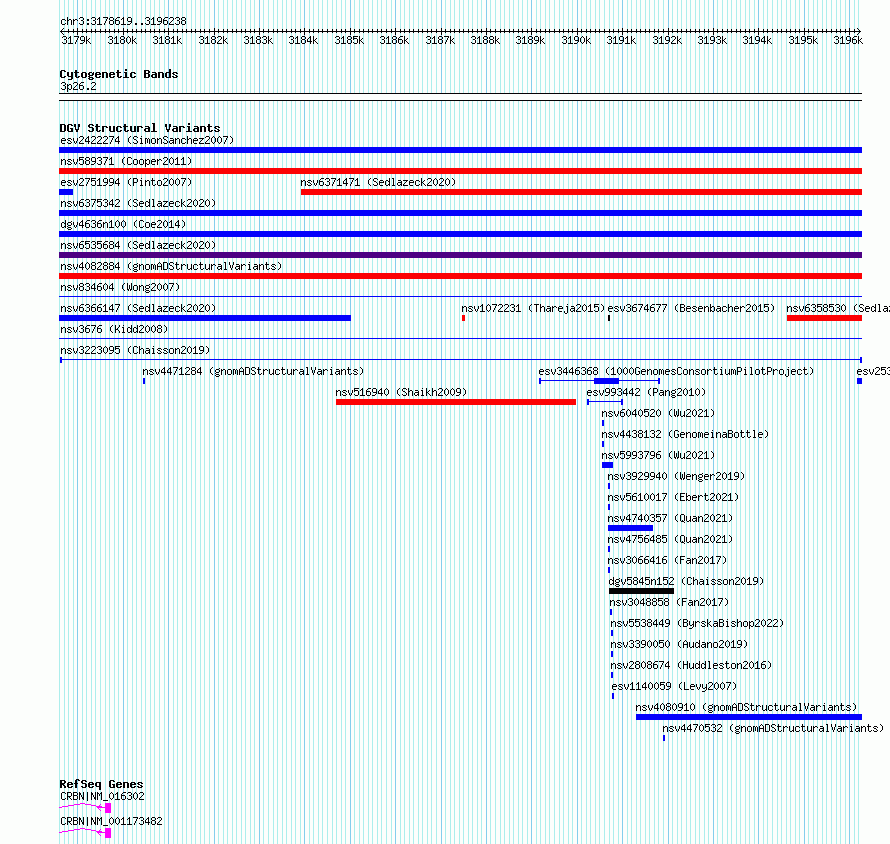Select nsv5538449 (ByrskaBishop2022) label
The image size is (890, 844).
click(x=696, y=623)
